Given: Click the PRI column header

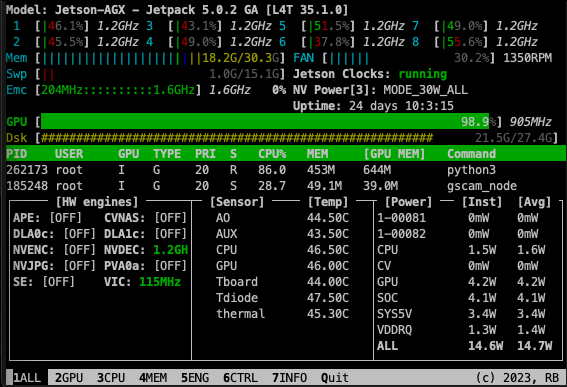Looking at the screenshot, I should click(205, 154).
